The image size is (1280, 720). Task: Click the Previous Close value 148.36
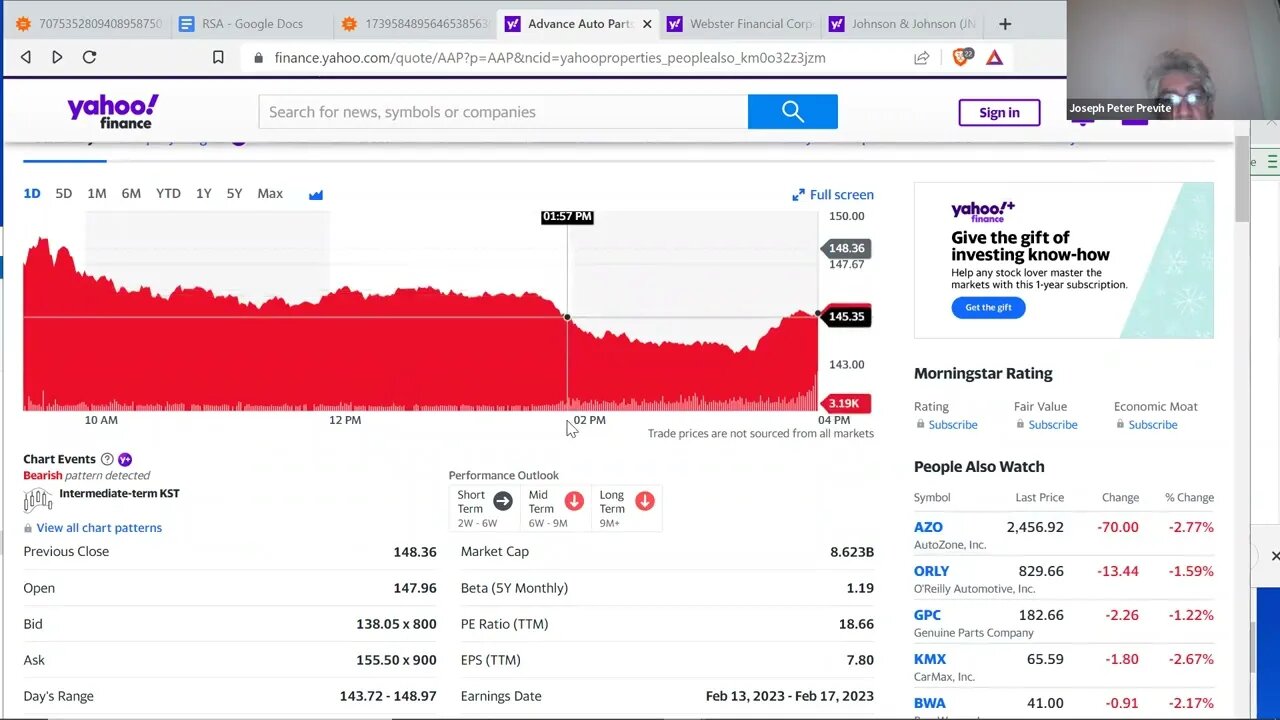[x=415, y=552]
